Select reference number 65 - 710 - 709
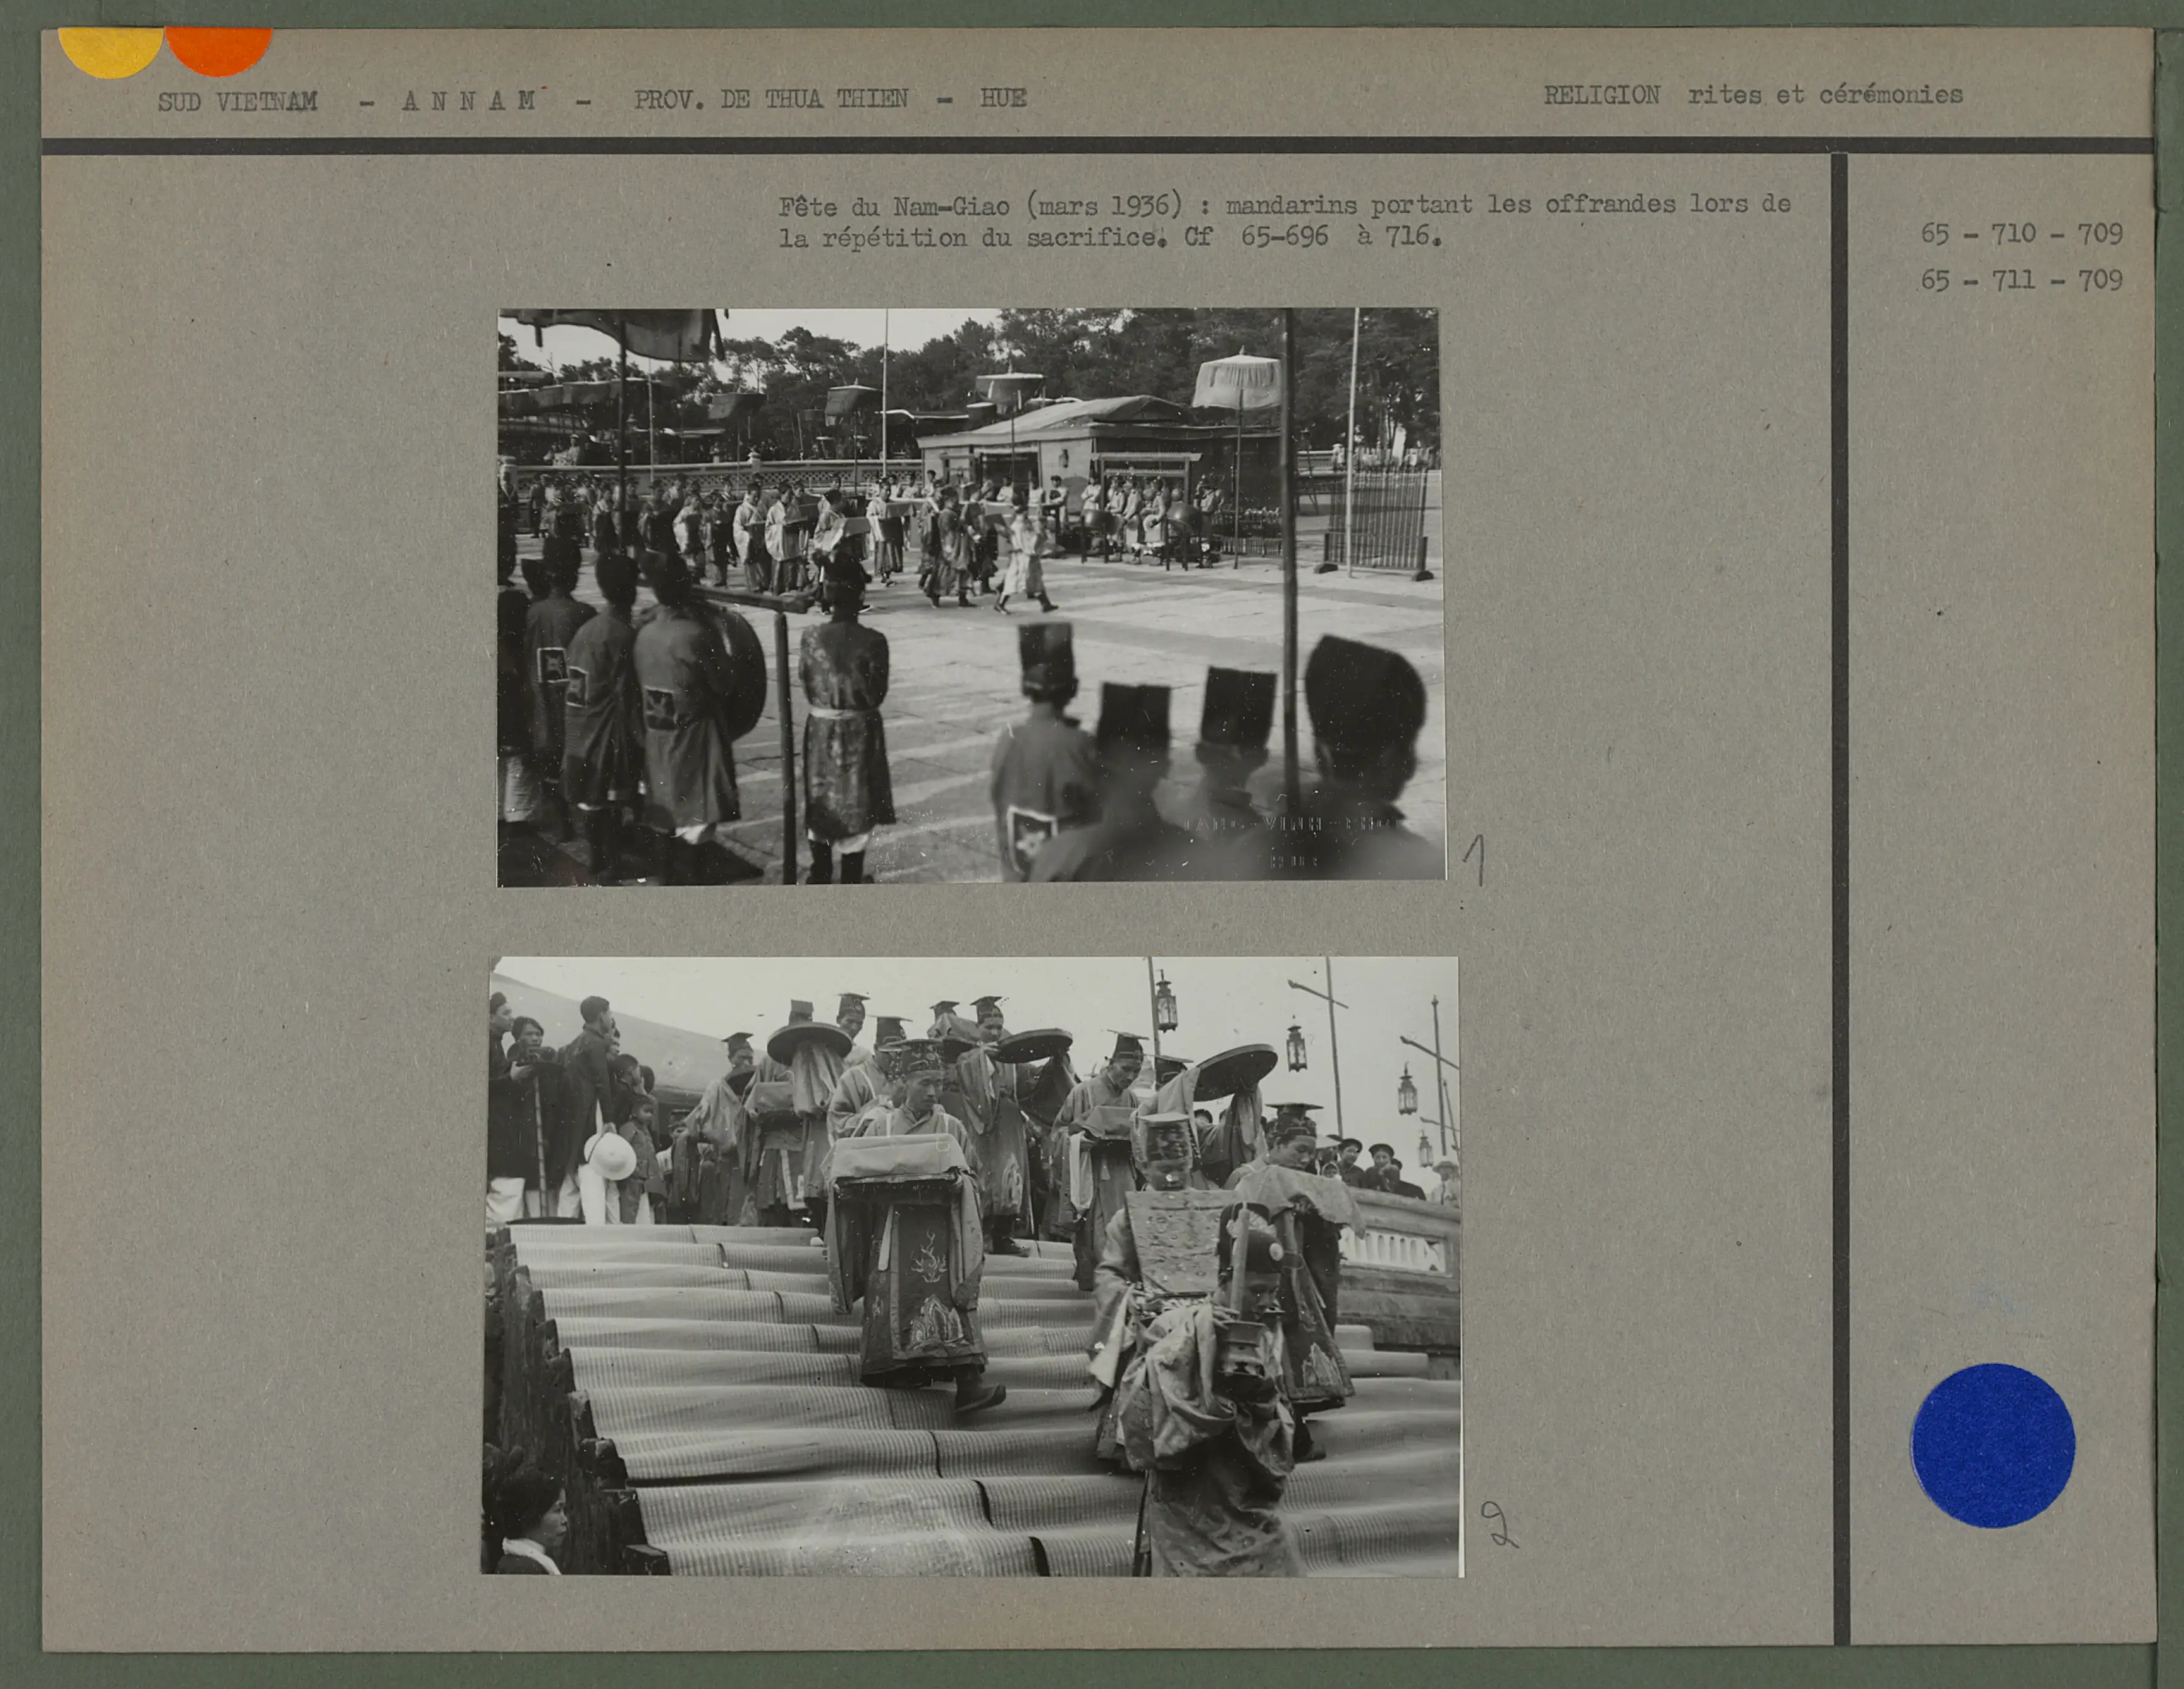This screenshot has height=1689, width=2184. click(2021, 233)
